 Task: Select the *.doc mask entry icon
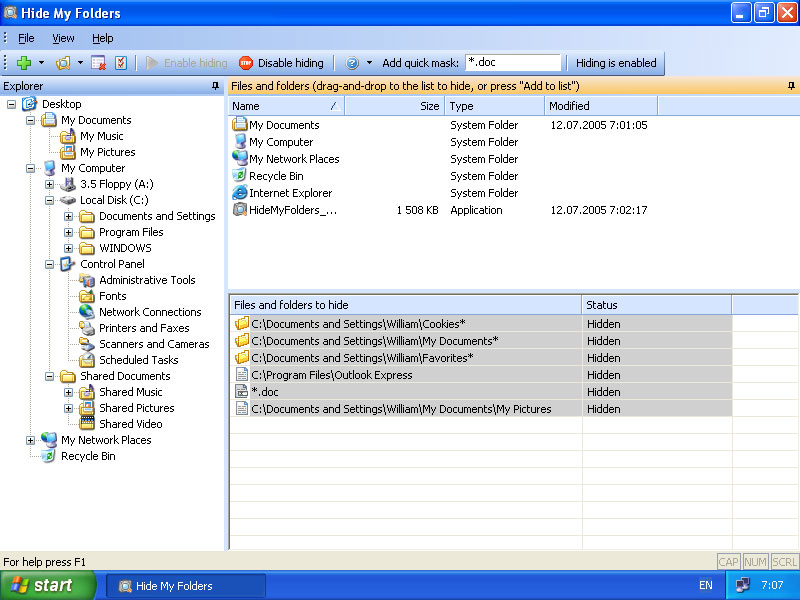click(x=241, y=392)
